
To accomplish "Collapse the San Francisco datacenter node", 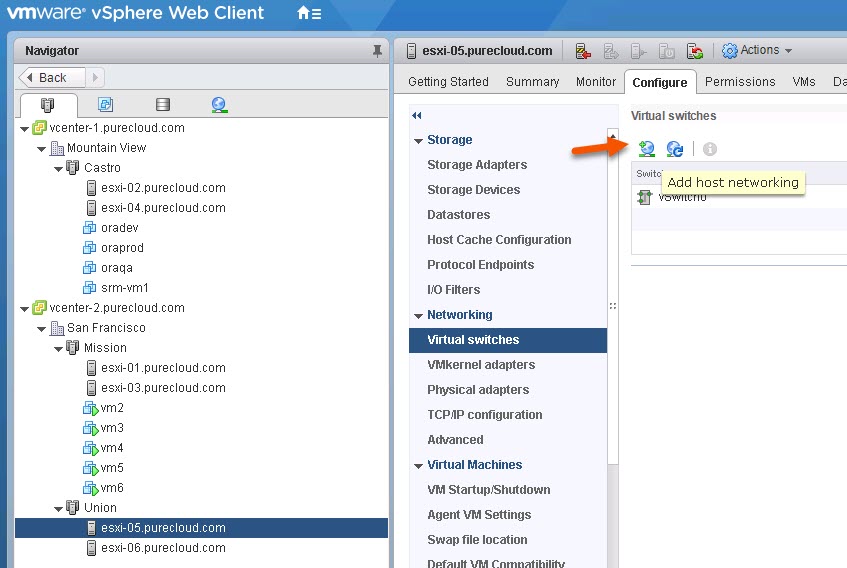I will (x=42, y=328).
